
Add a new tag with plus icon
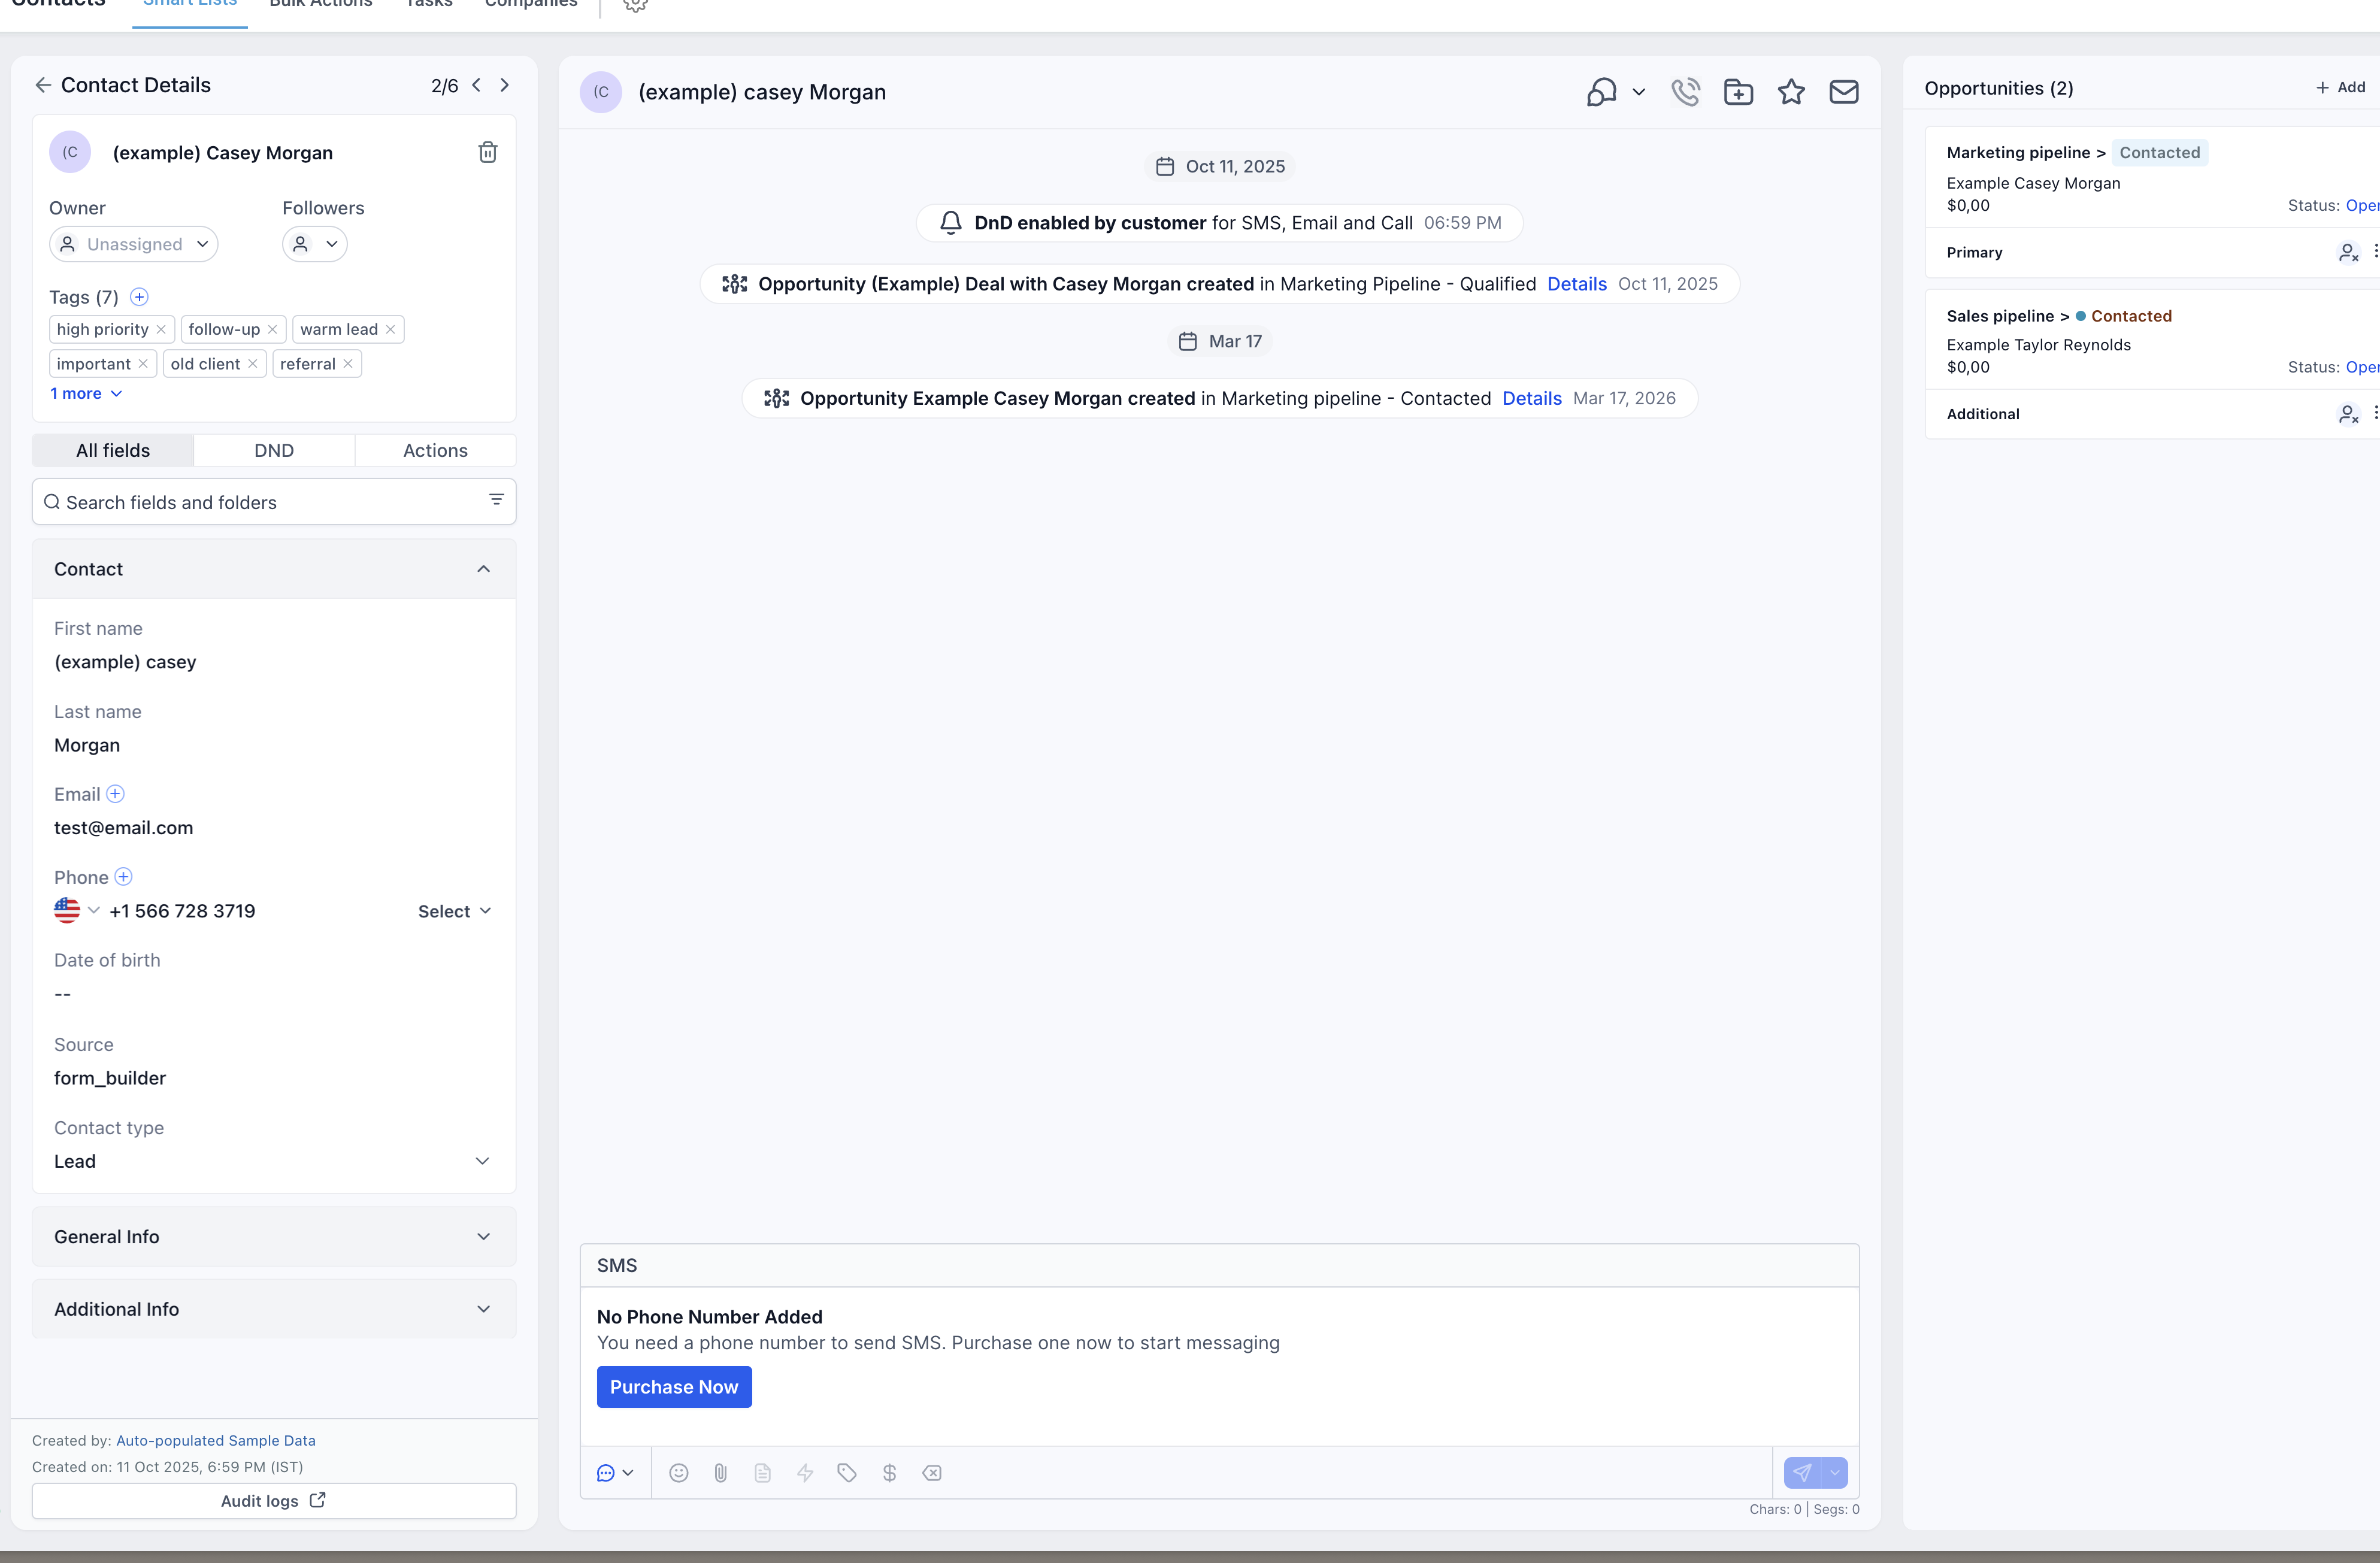click(x=139, y=297)
